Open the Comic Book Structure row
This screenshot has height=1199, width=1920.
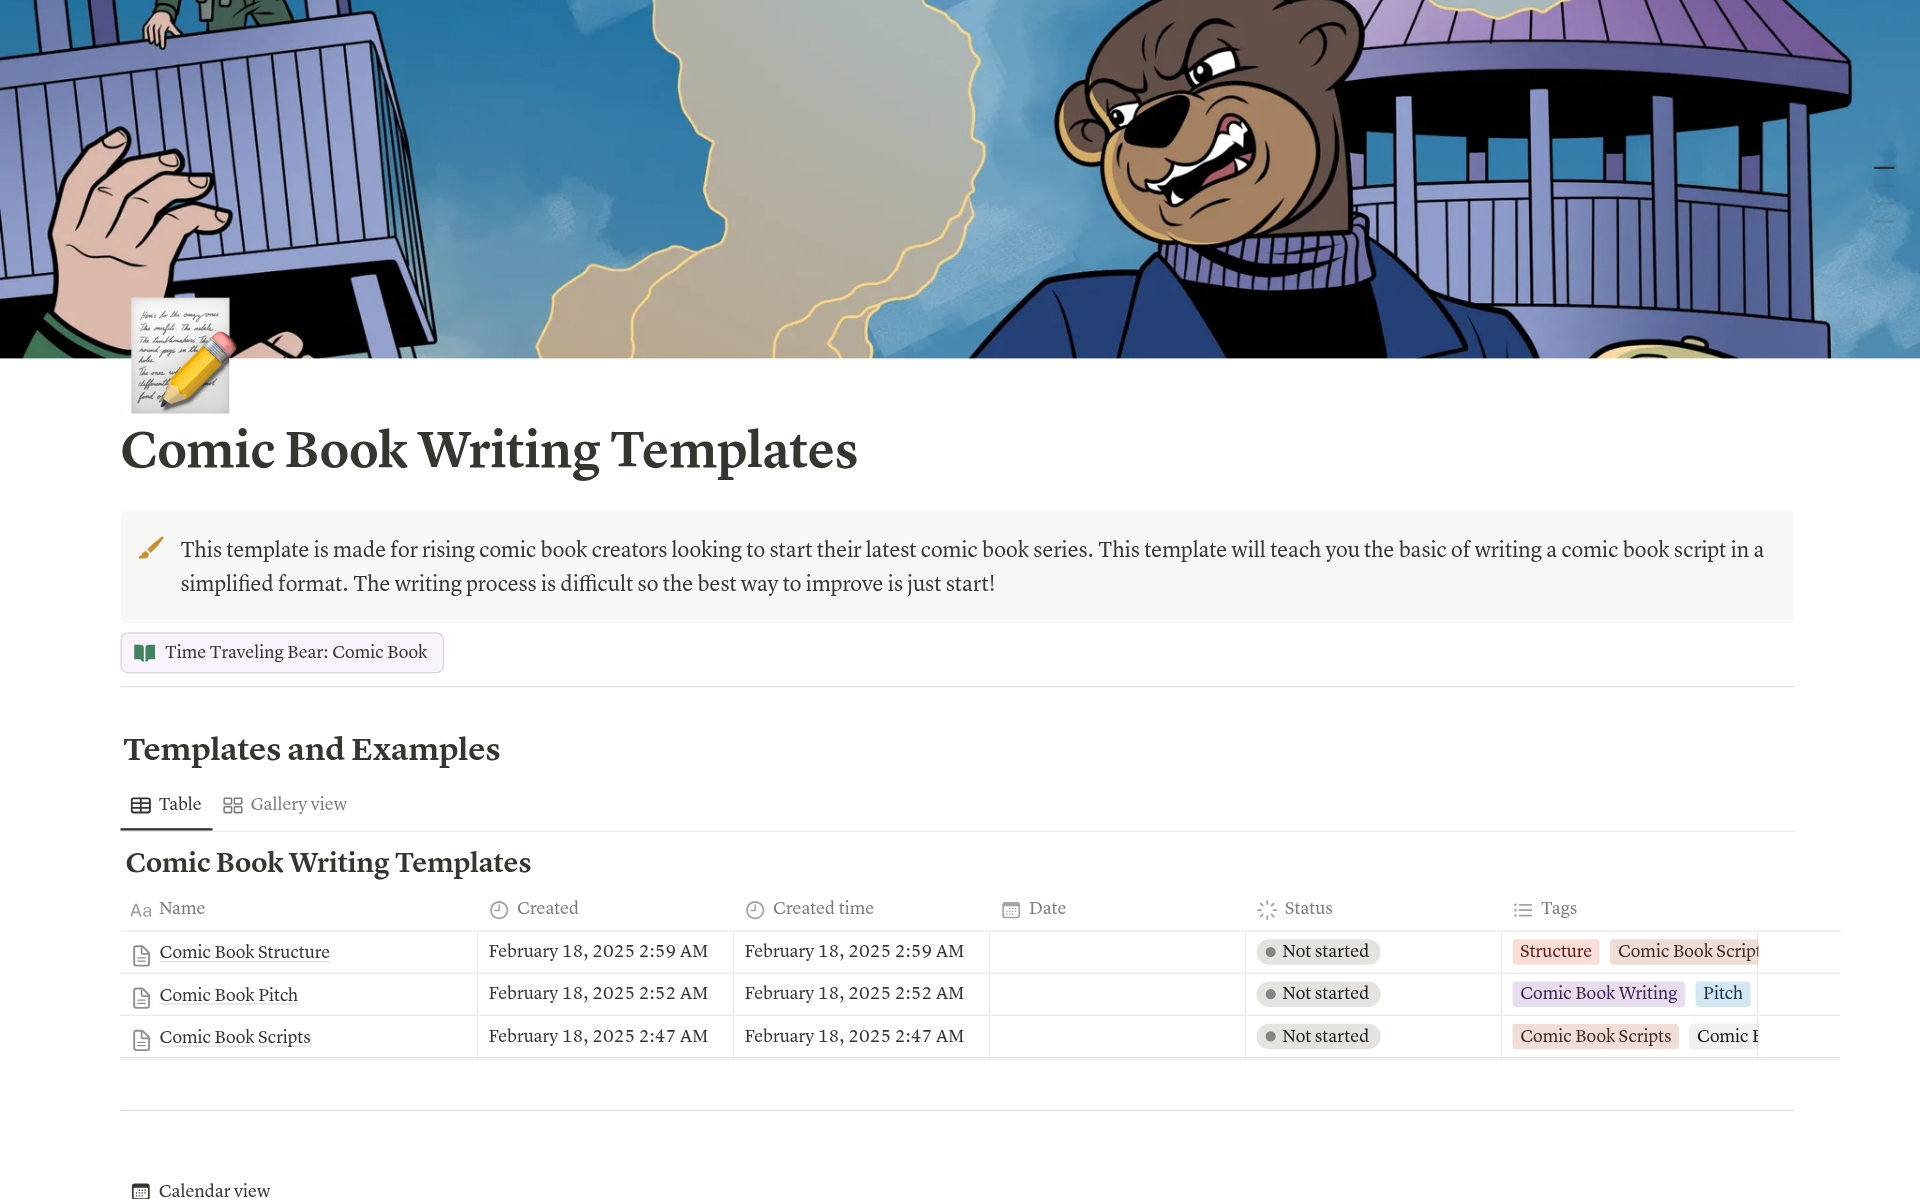(x=244, y=953)
